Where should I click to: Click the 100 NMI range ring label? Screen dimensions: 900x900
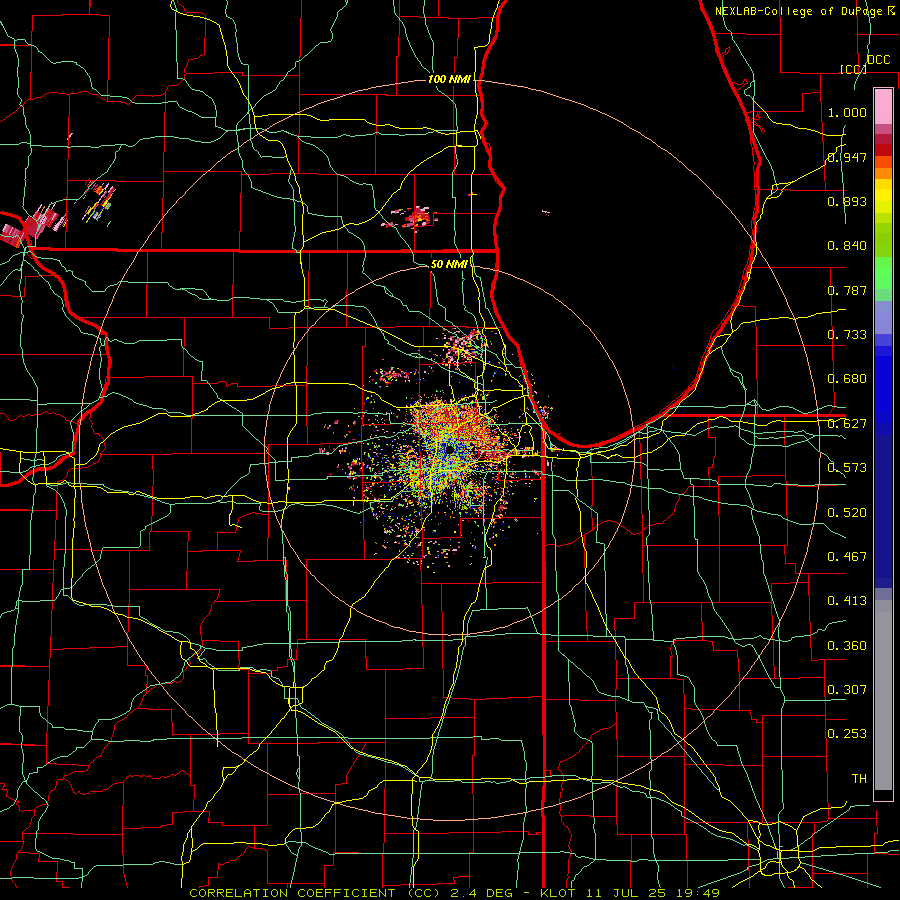point(449,79)
